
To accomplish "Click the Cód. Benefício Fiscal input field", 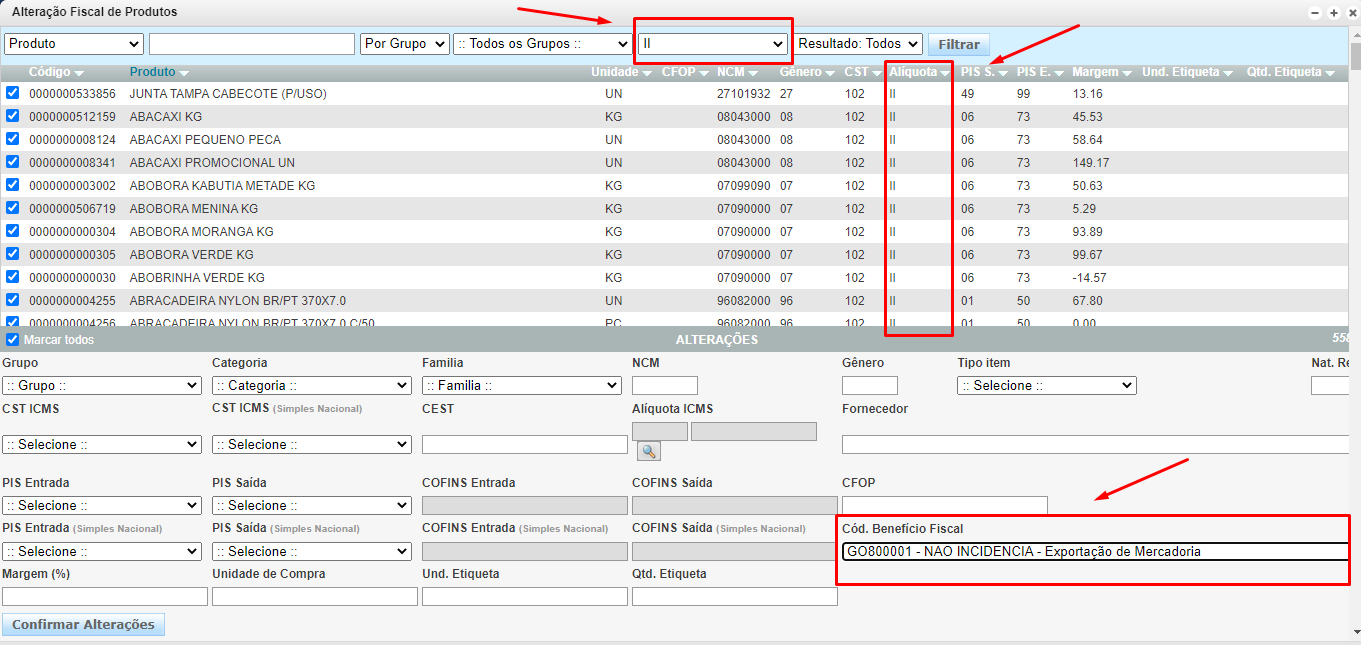I will coord(1095,551).
